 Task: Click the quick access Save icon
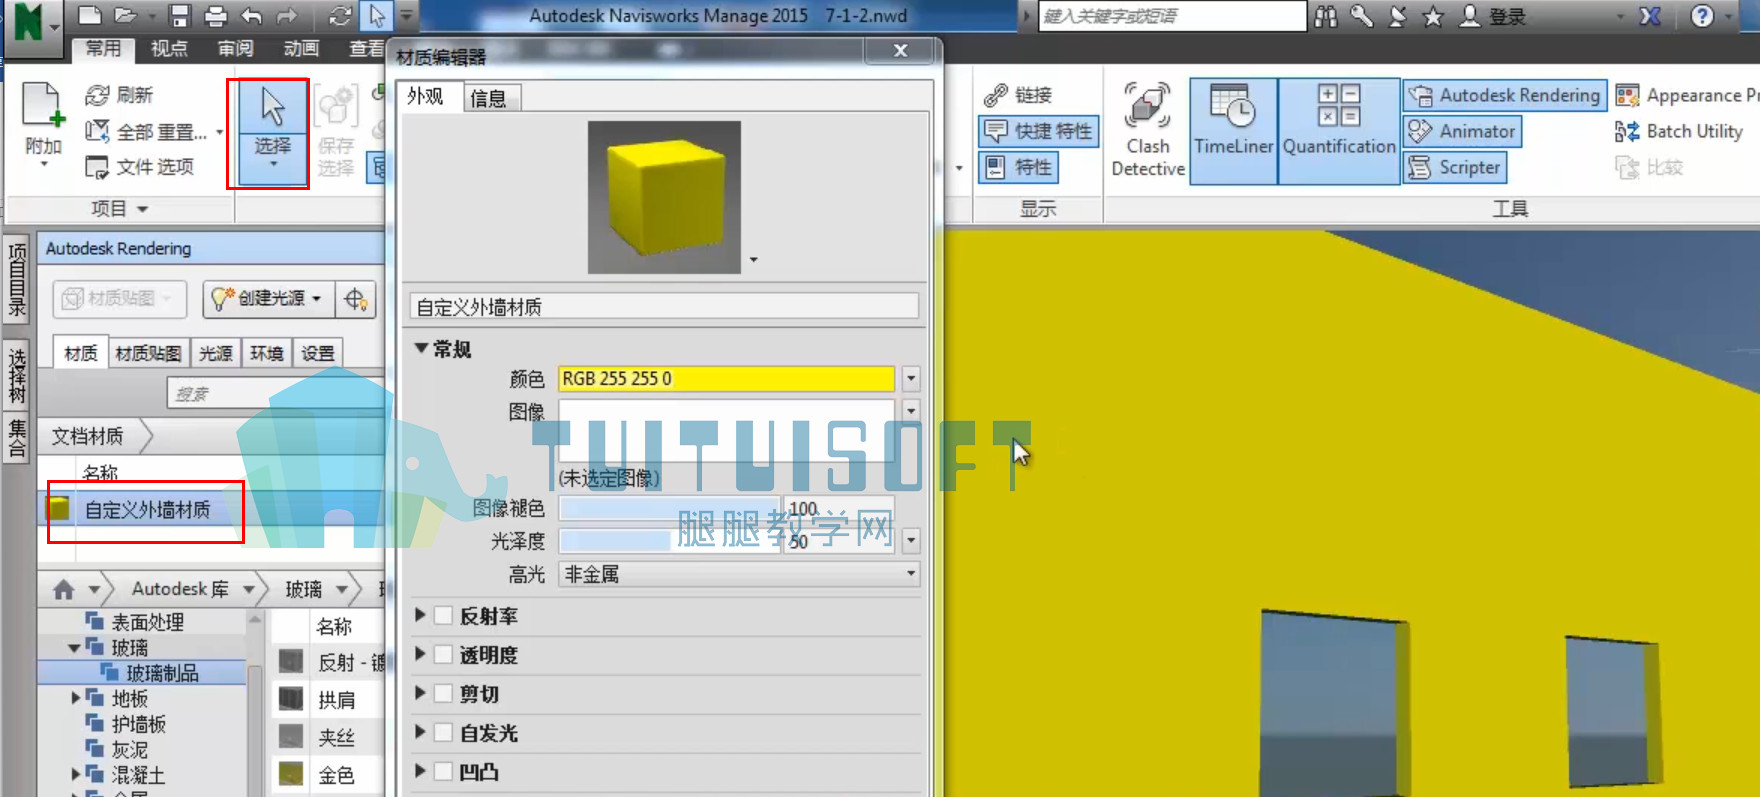[x=179, y=16]
